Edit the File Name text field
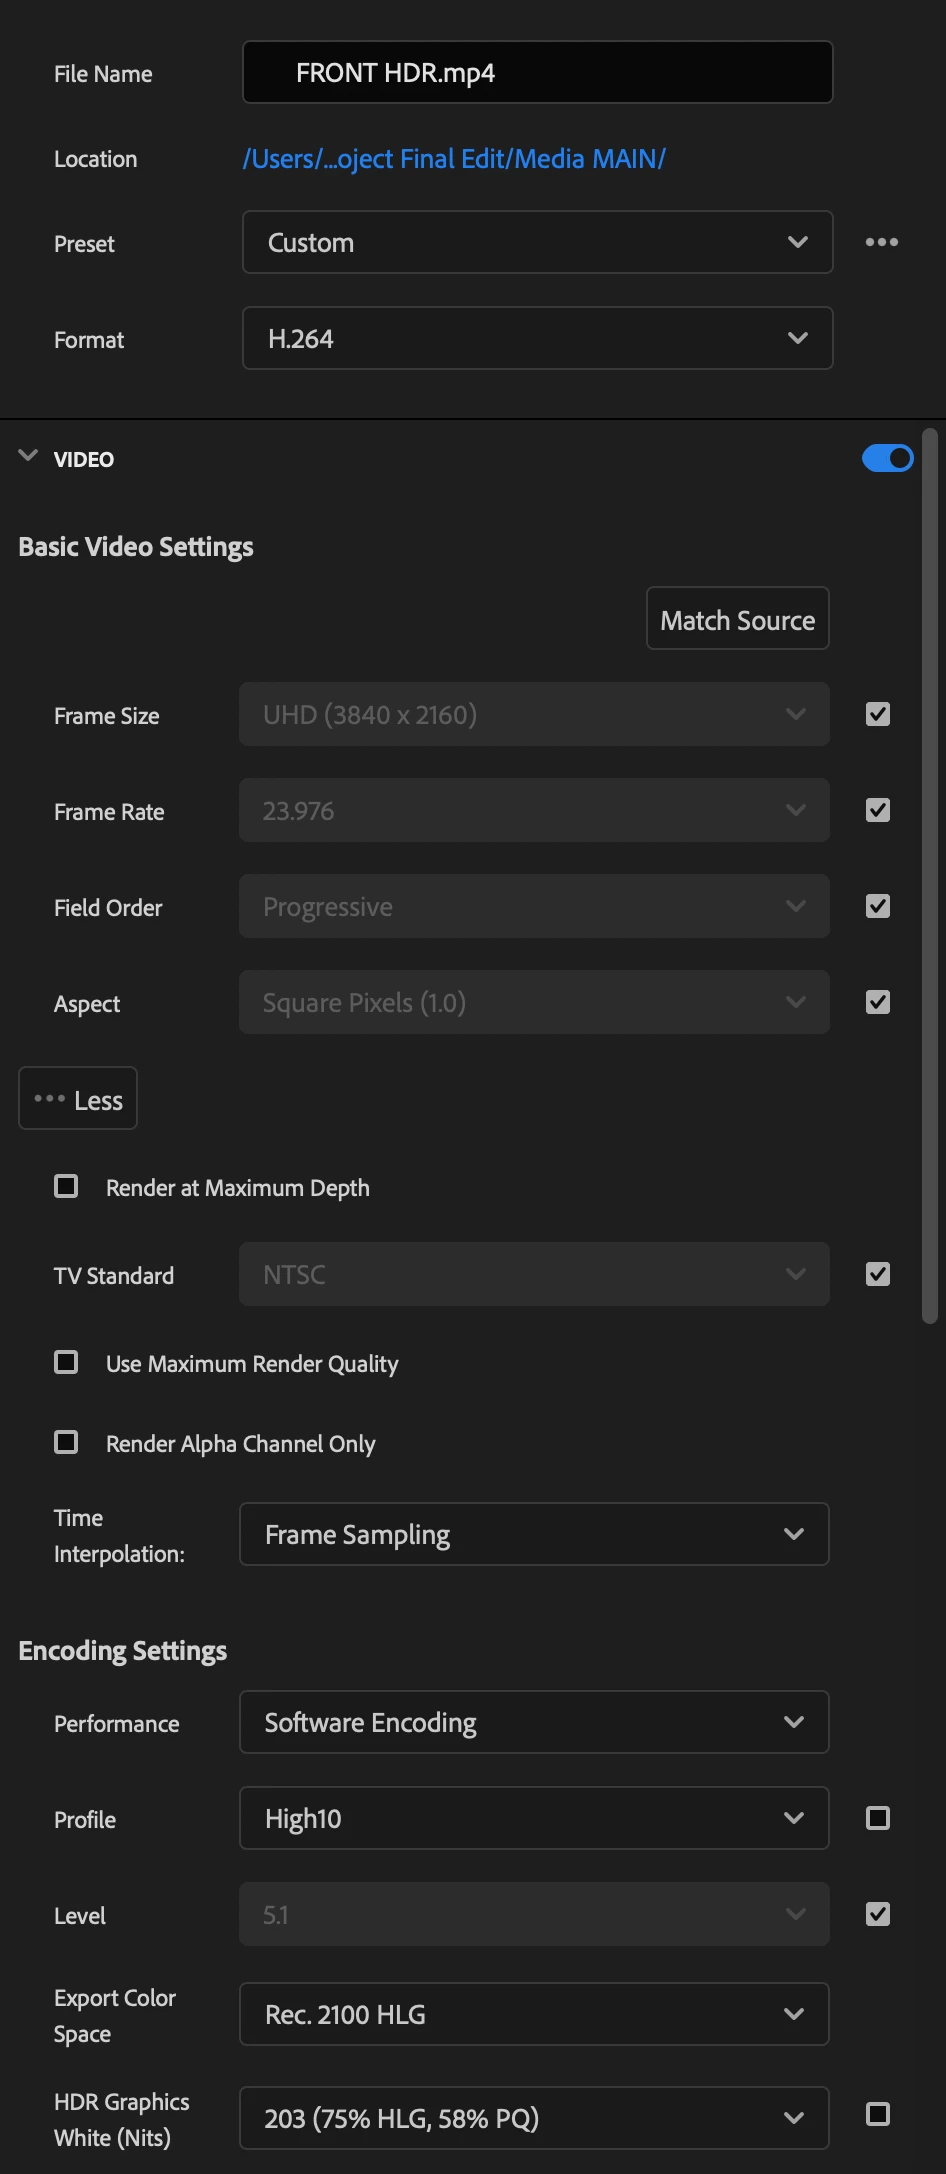 (x=537, y=73)
